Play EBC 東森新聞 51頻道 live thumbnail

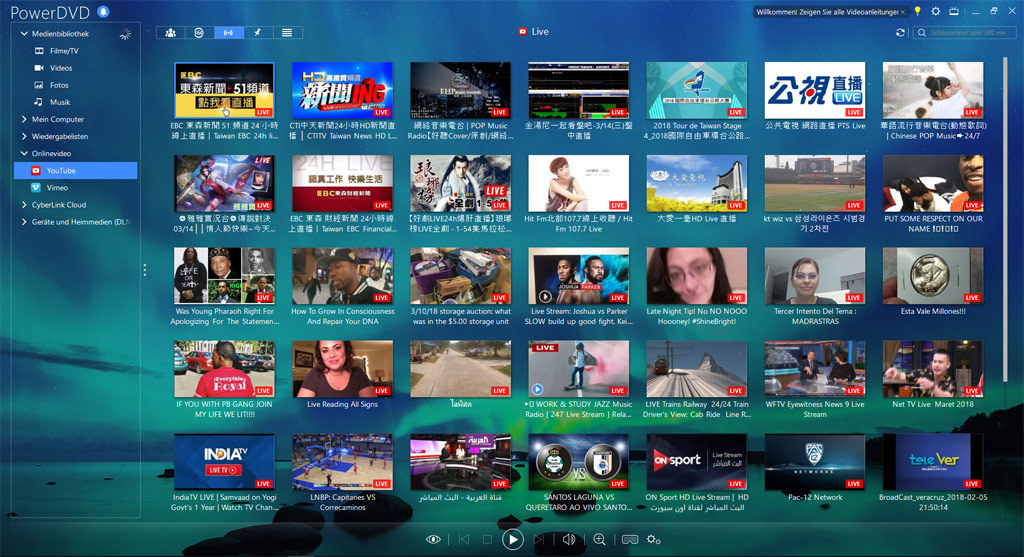click(x=224, y=90)
